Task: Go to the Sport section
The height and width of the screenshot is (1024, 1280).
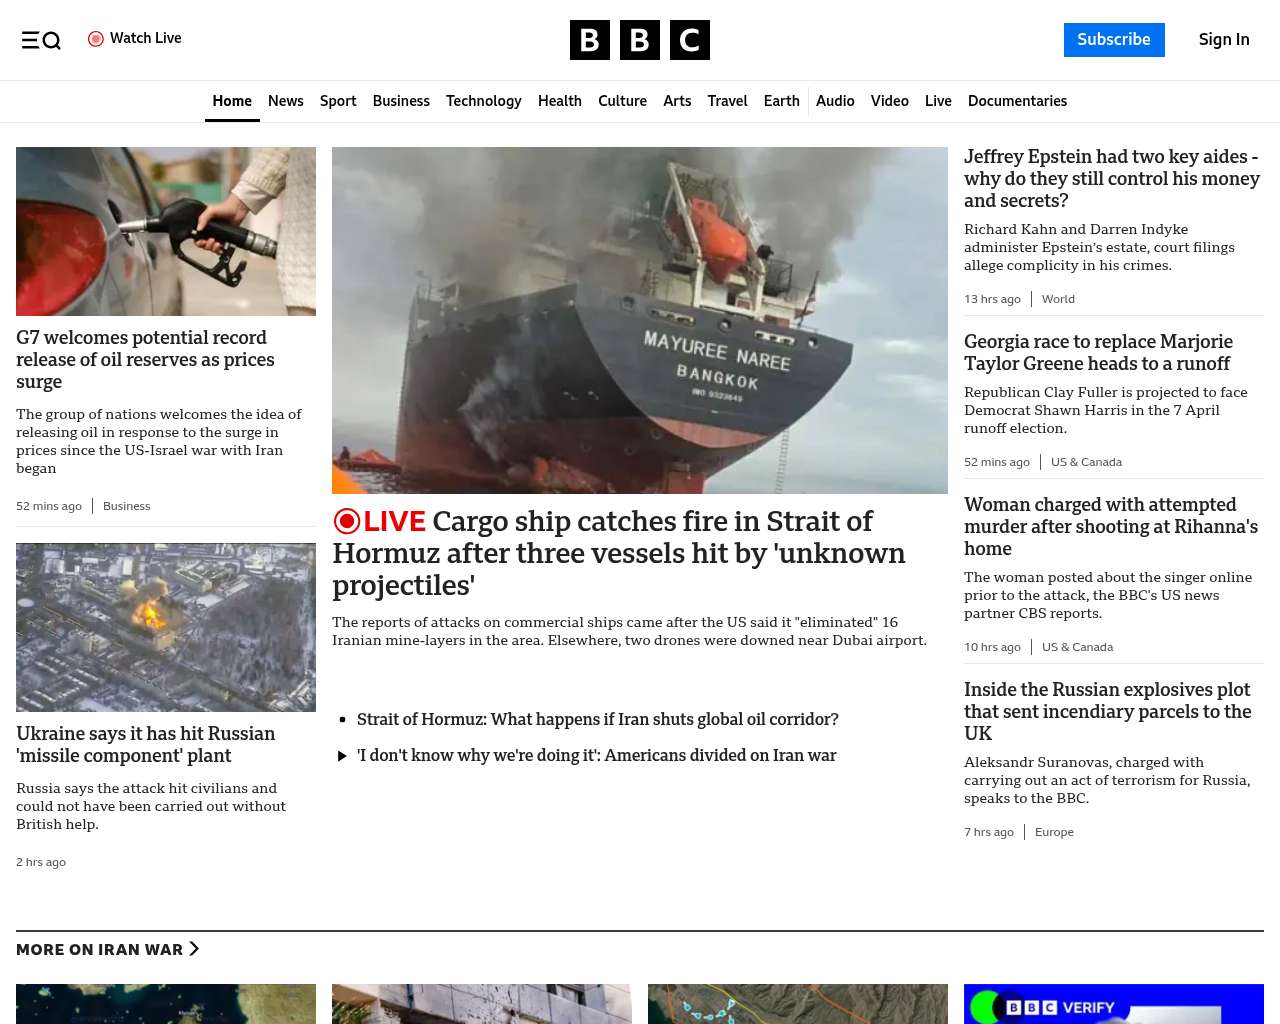Action: [x=338, y=101]
